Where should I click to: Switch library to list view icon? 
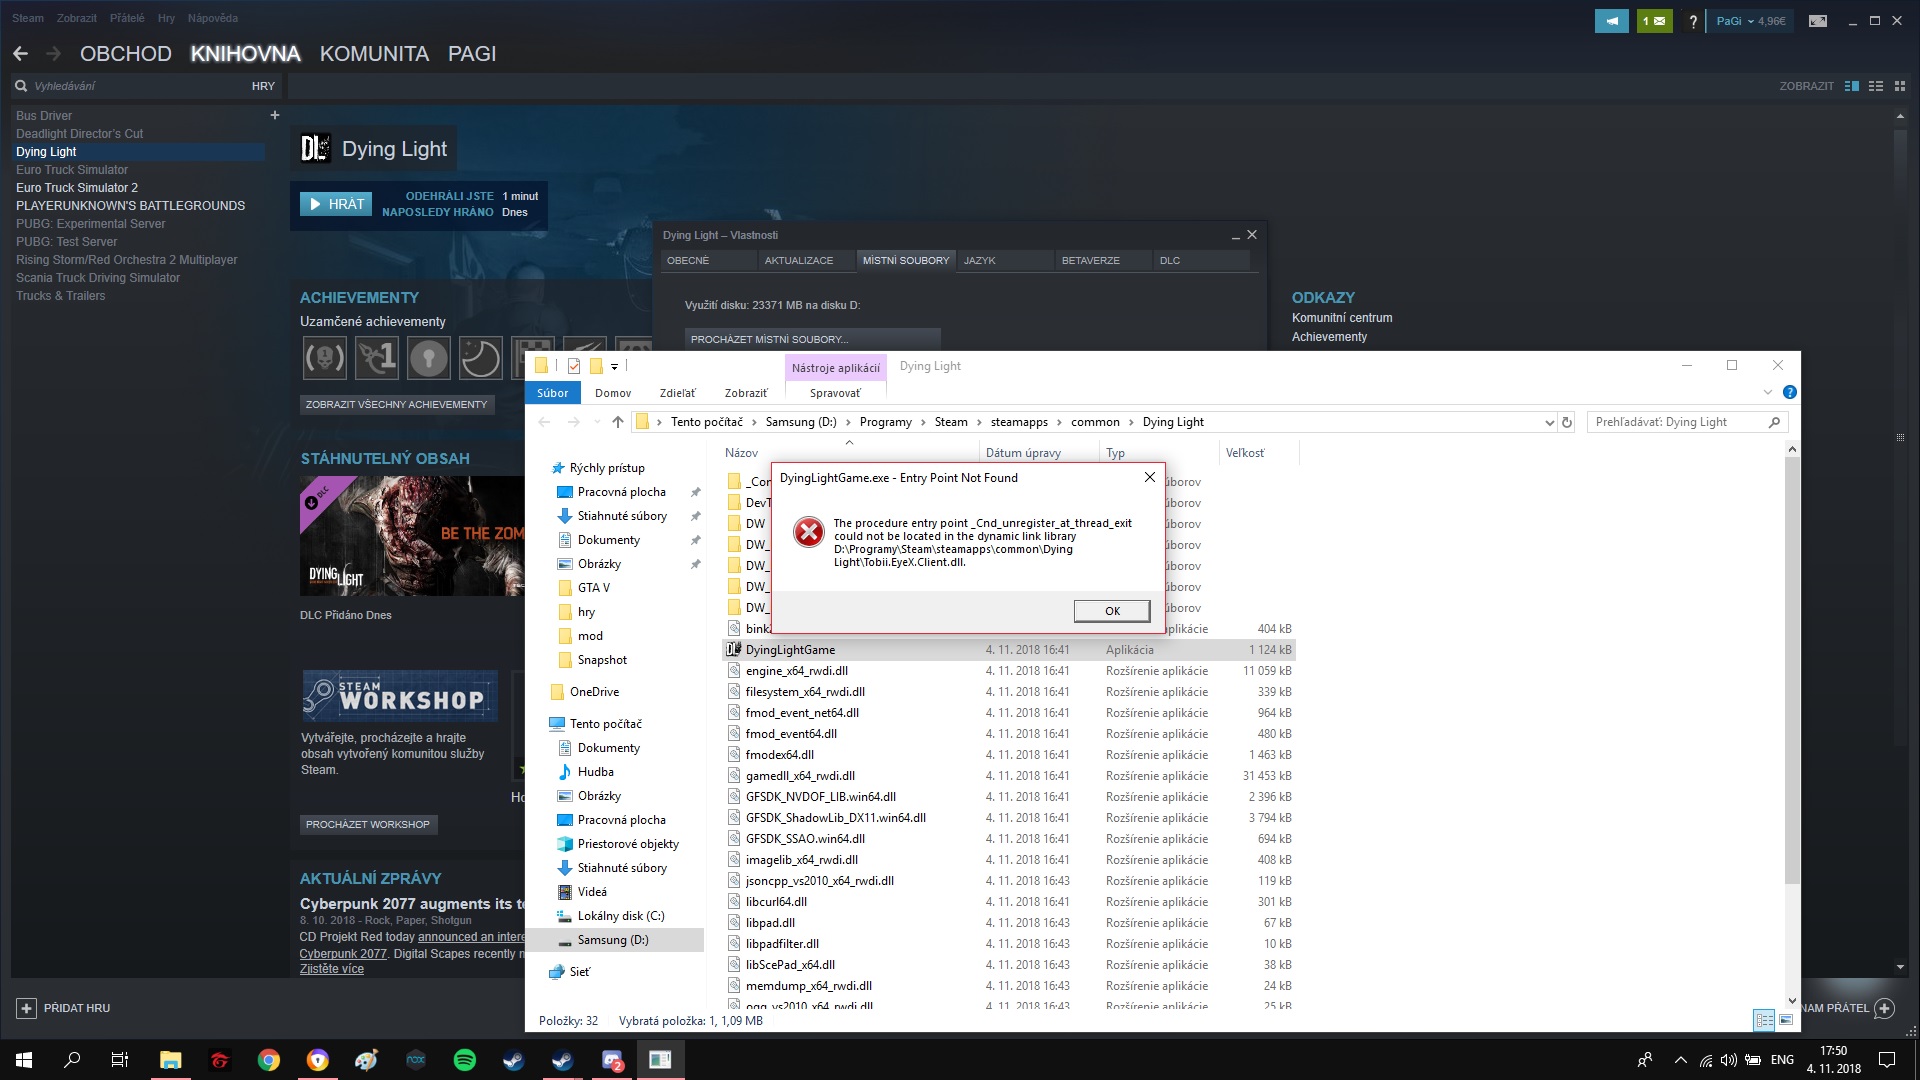(1876, 86)
